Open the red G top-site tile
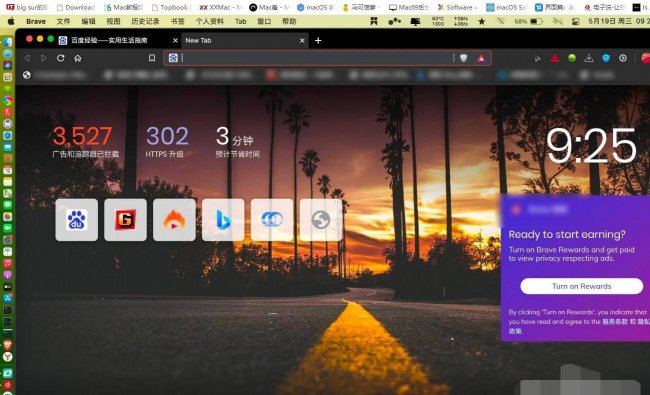Screen dimensions: 650x395 [125, 220]
